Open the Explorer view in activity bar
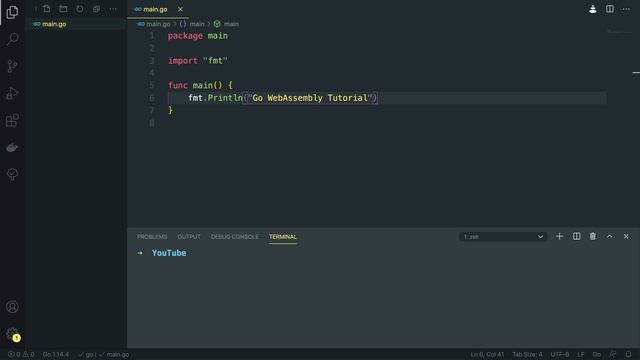 [x=12, y=12]
